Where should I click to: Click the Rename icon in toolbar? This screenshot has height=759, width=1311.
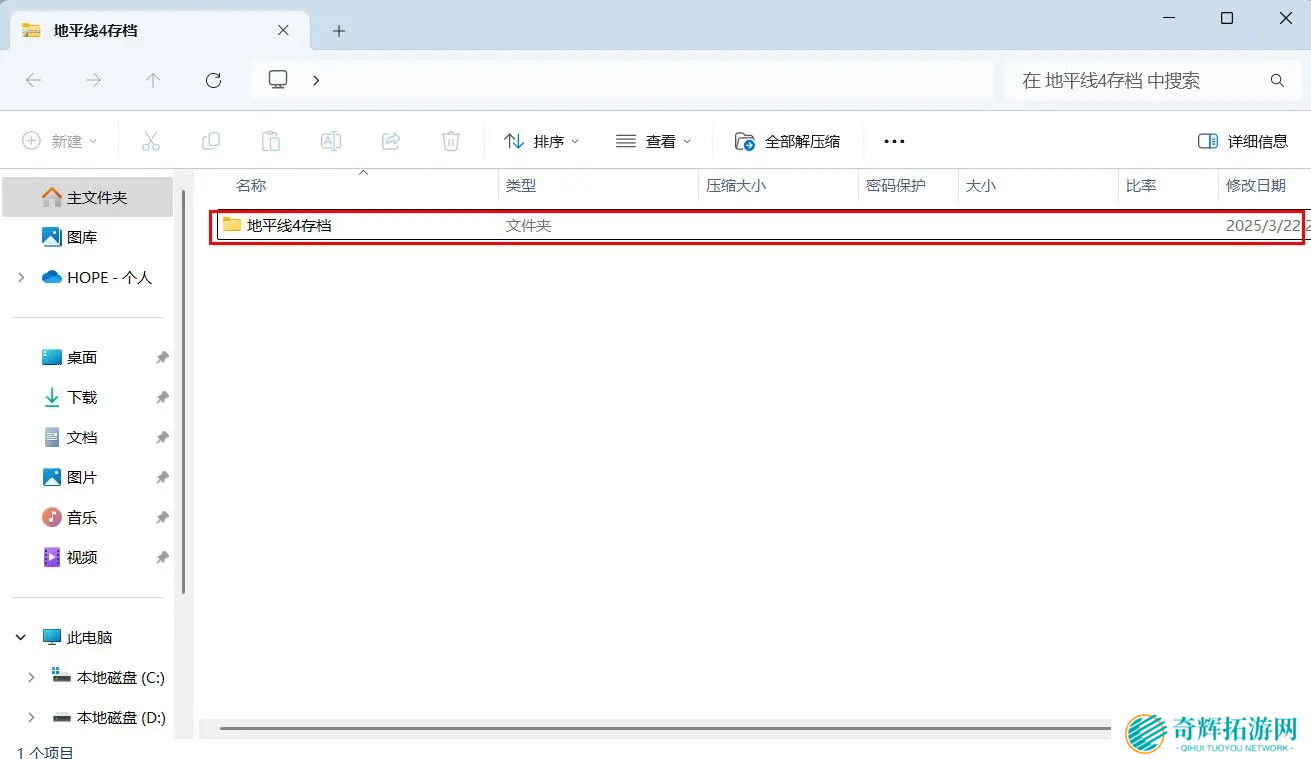[331, 141]
